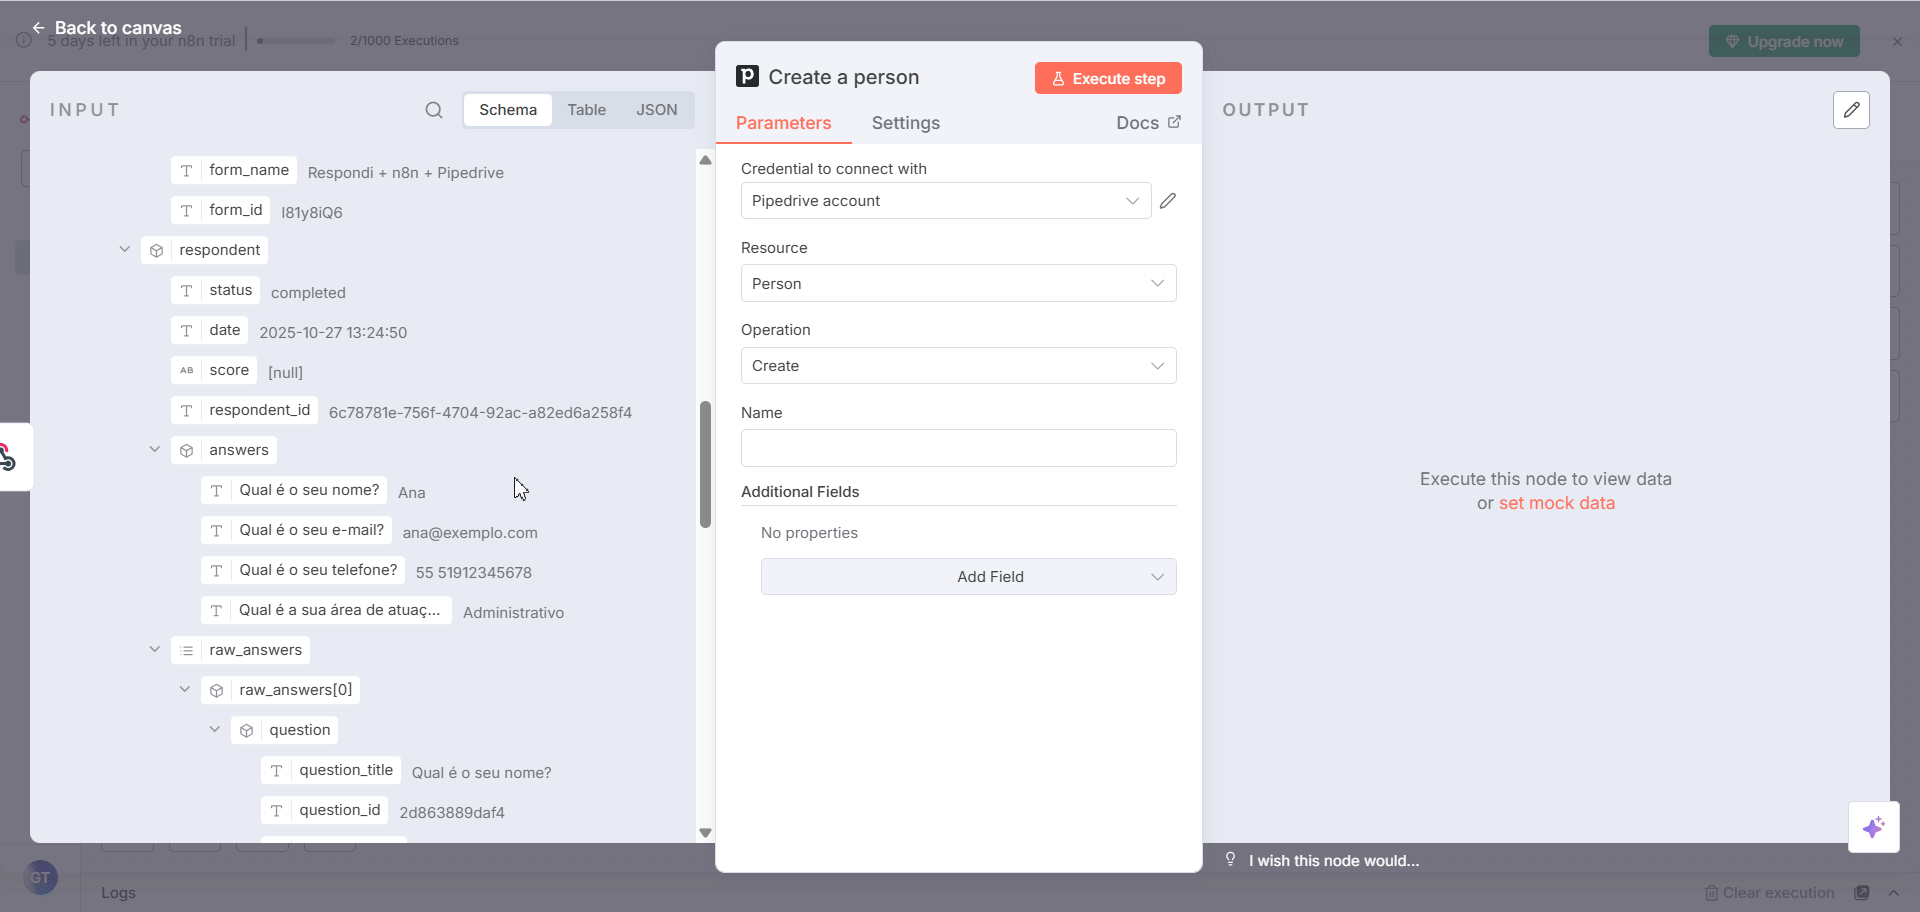The width and height of the screenshot is (1920, 912).
Task: Click the type icon beside Qual é o seu e-mail?
Action: coord(217,530)
